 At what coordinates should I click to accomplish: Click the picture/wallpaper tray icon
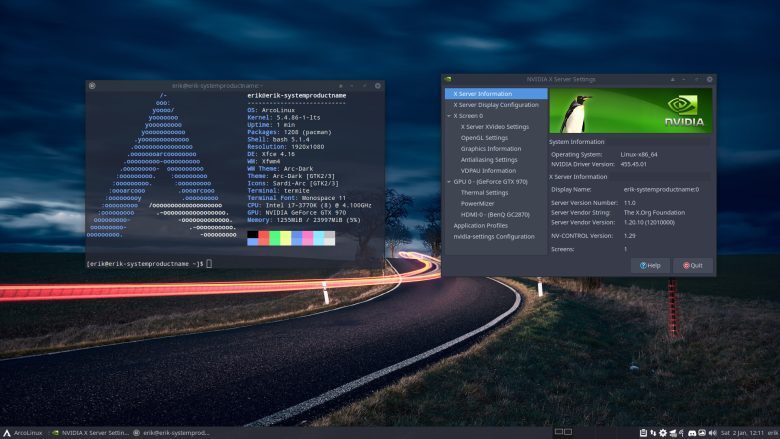point(702,433)
